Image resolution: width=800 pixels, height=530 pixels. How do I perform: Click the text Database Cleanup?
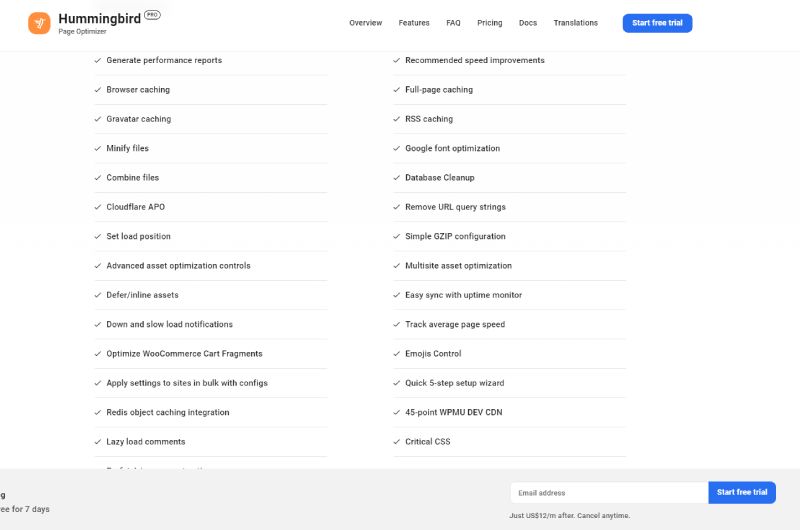(440, 178)
